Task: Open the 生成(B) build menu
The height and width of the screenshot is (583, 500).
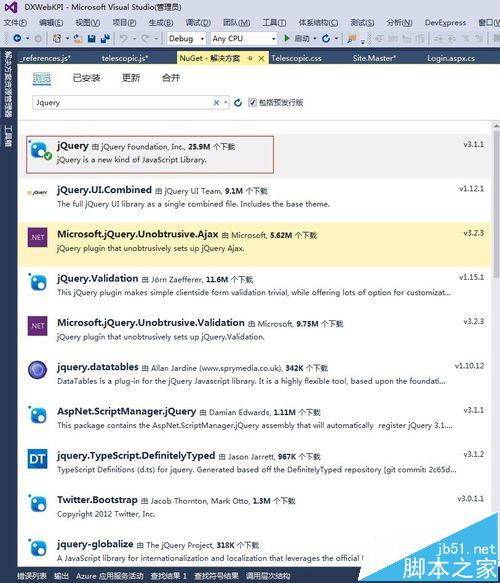Action: [161, 23]
